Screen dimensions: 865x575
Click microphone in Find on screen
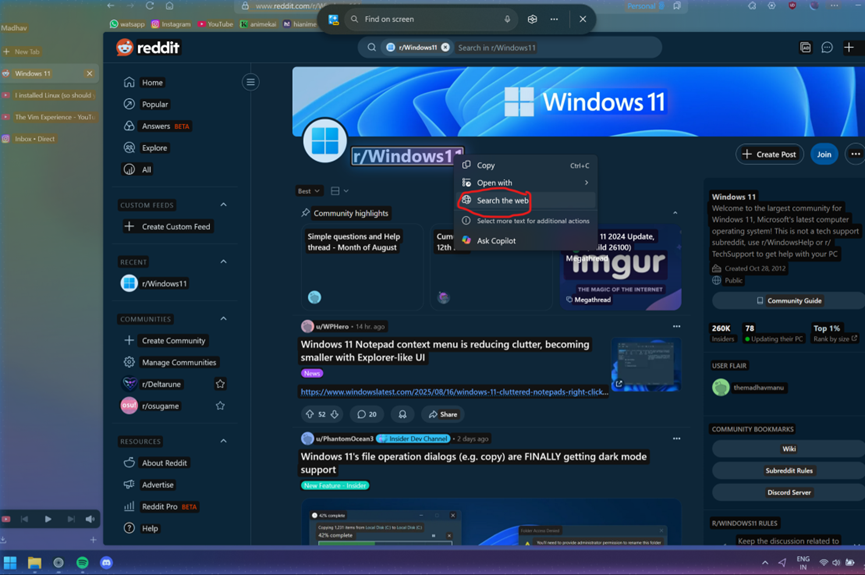tap(507, 19)
